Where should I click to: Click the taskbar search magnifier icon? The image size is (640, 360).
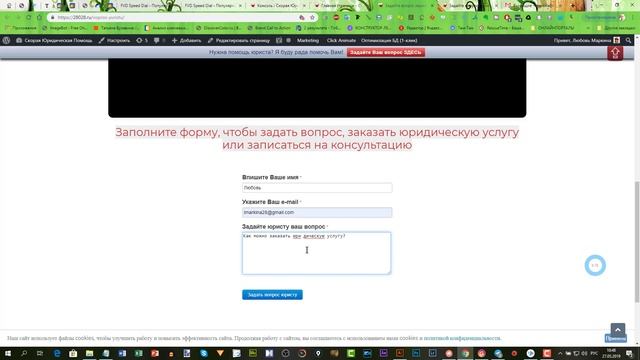pos(24,353)
